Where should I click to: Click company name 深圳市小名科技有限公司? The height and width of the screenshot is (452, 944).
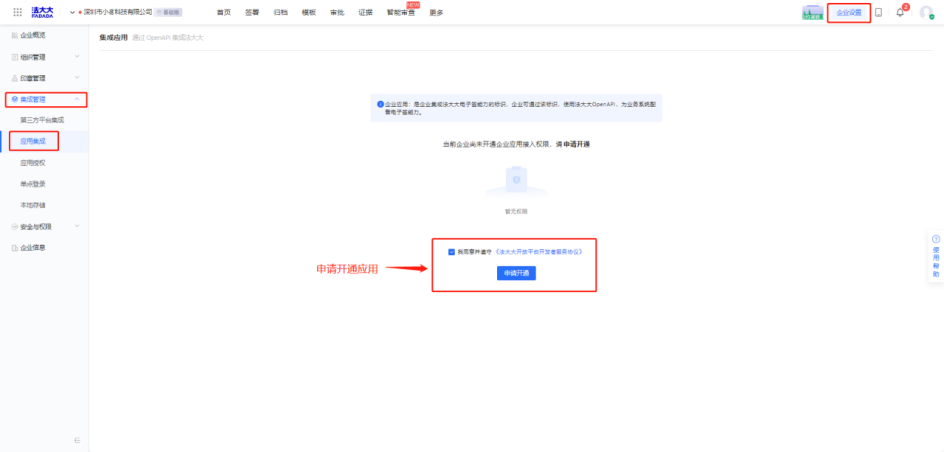[117, 12]
